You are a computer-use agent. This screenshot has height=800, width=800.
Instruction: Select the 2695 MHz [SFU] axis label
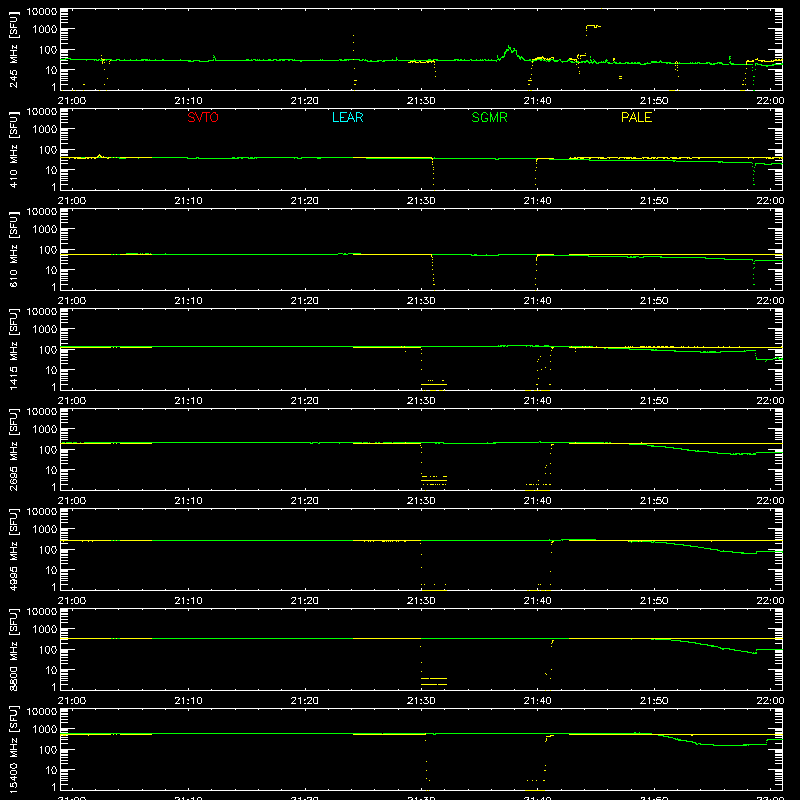tap(13, 449)
